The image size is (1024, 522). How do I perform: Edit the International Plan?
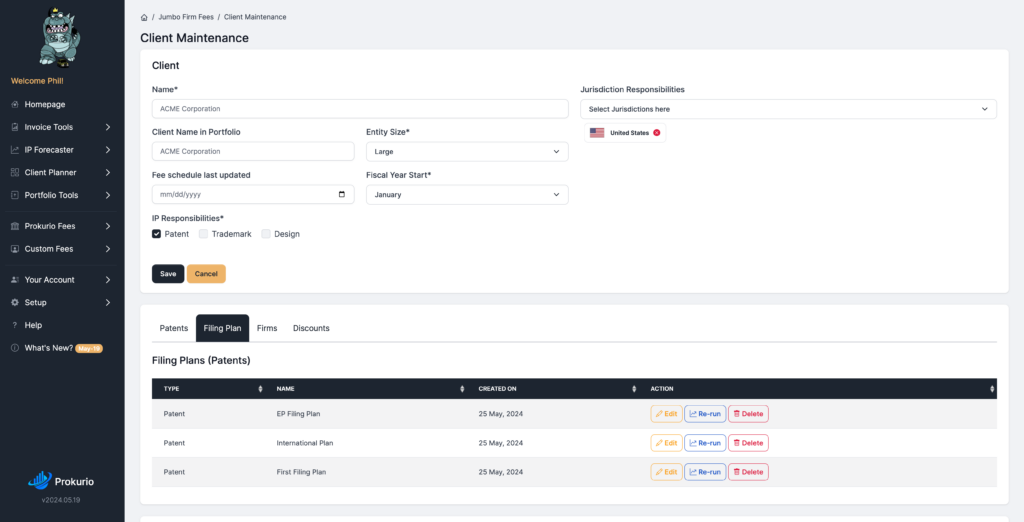(666, 443)
